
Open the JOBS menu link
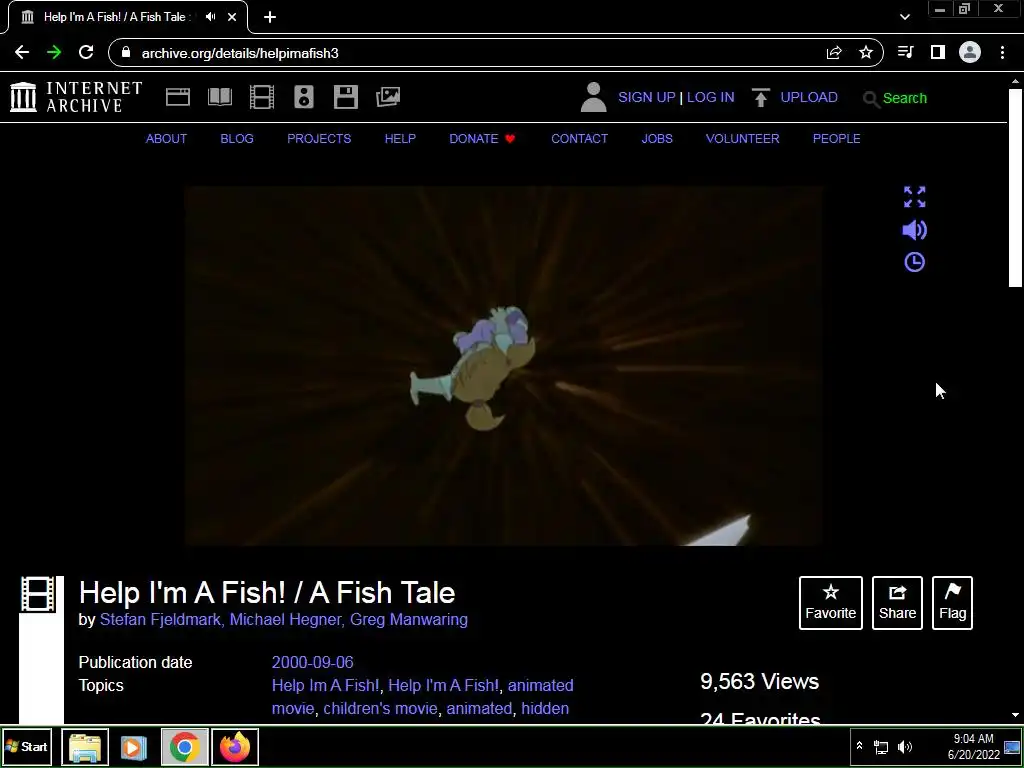click(x=657, y=138)
